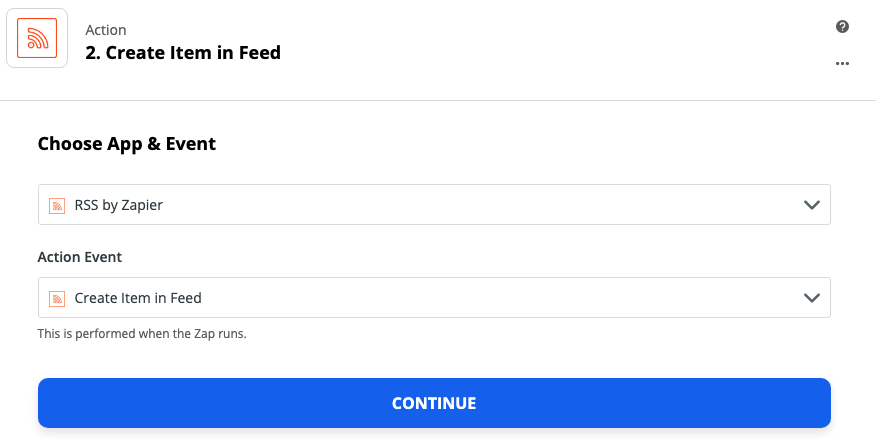Click the 'Choose App & Event' section heading

(127, 143)
